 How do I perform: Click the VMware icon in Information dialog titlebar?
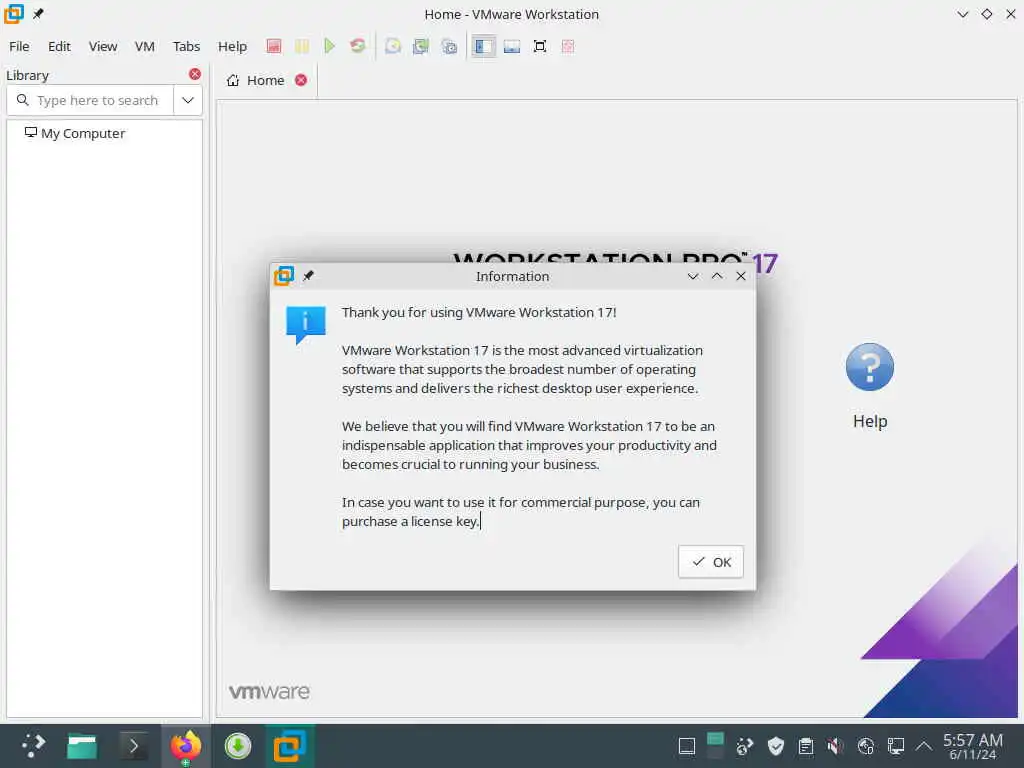[284, 276]
